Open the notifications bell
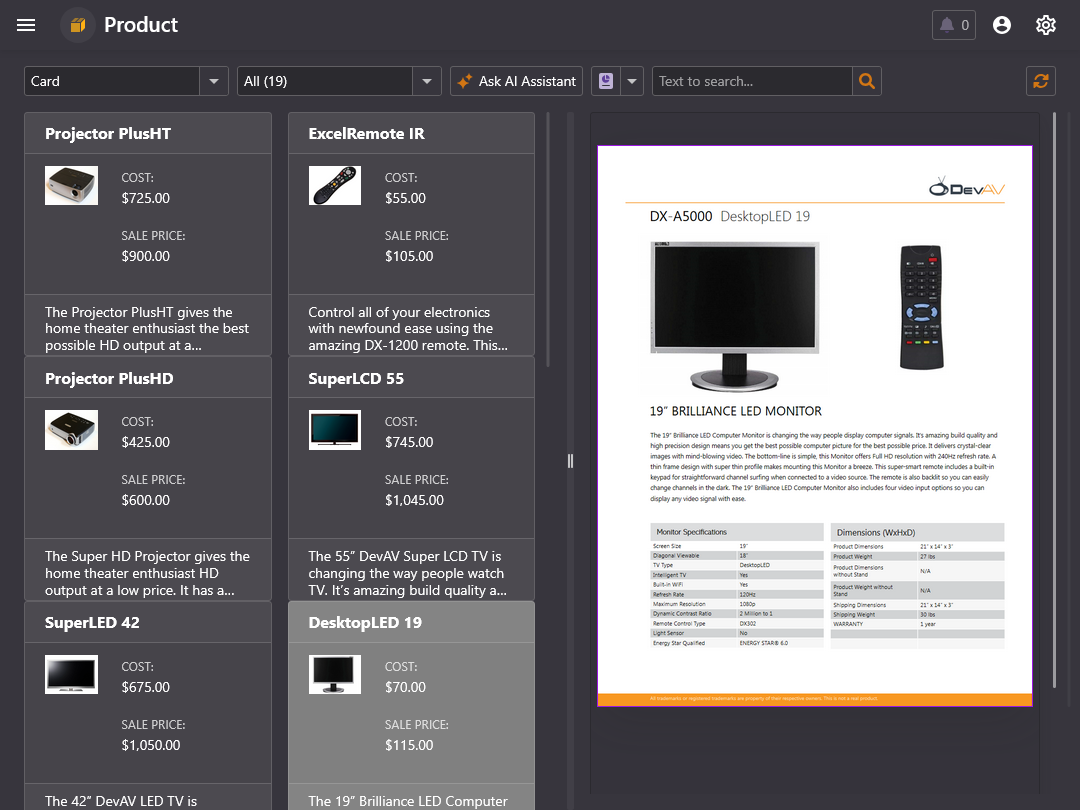 [x=953, y=25]
